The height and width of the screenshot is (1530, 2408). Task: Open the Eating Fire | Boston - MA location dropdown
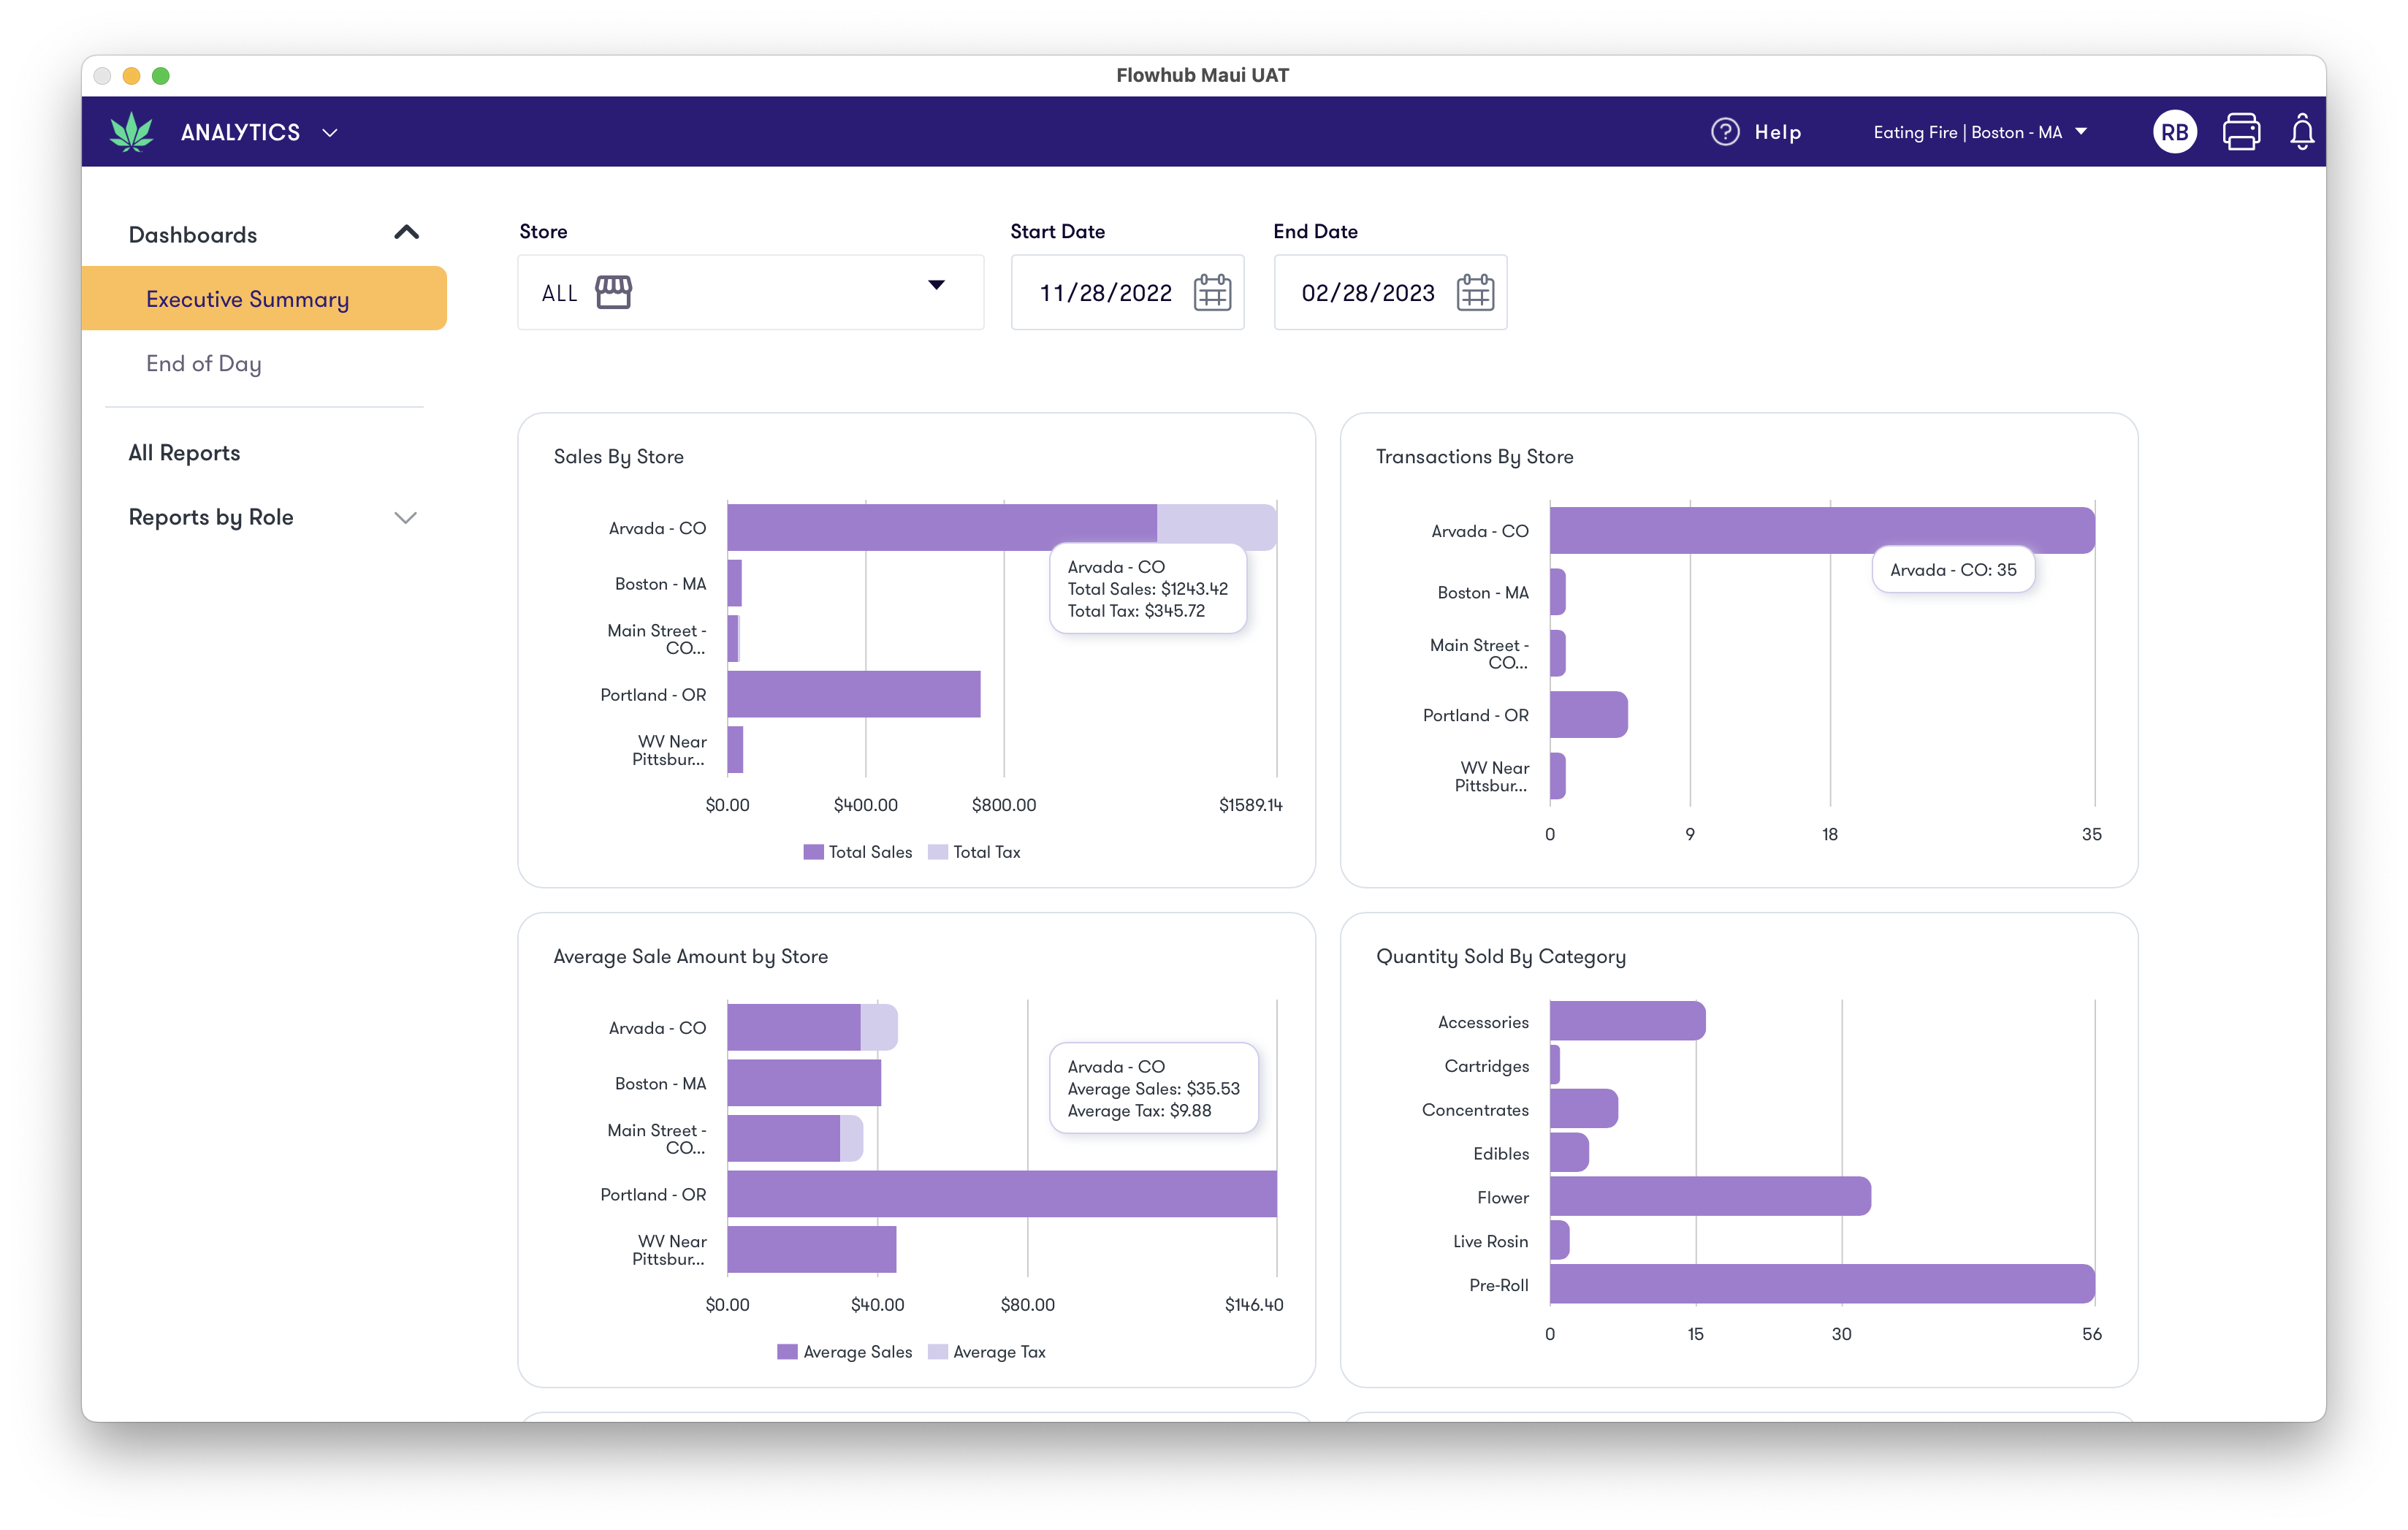coord(1980,132)
